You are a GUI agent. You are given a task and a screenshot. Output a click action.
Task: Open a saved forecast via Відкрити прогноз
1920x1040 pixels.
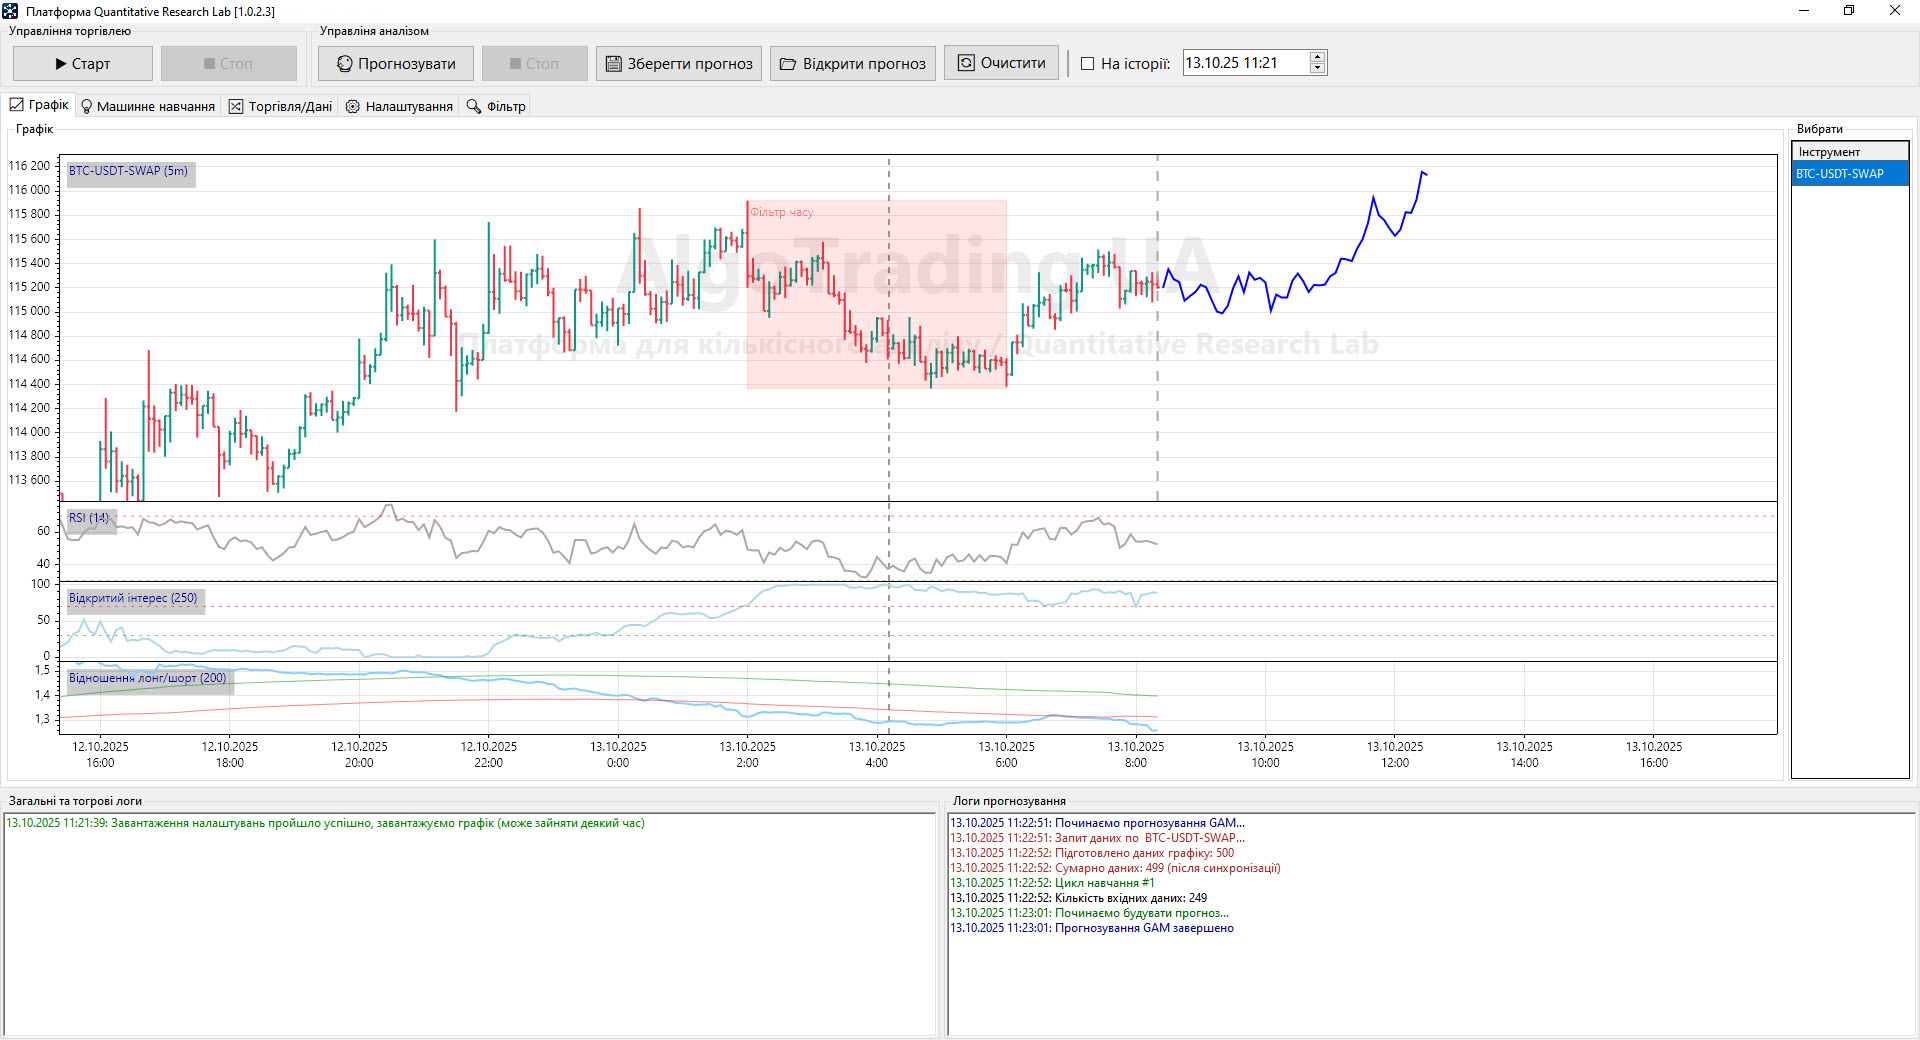pyautogui.click(x=852, y=64)
